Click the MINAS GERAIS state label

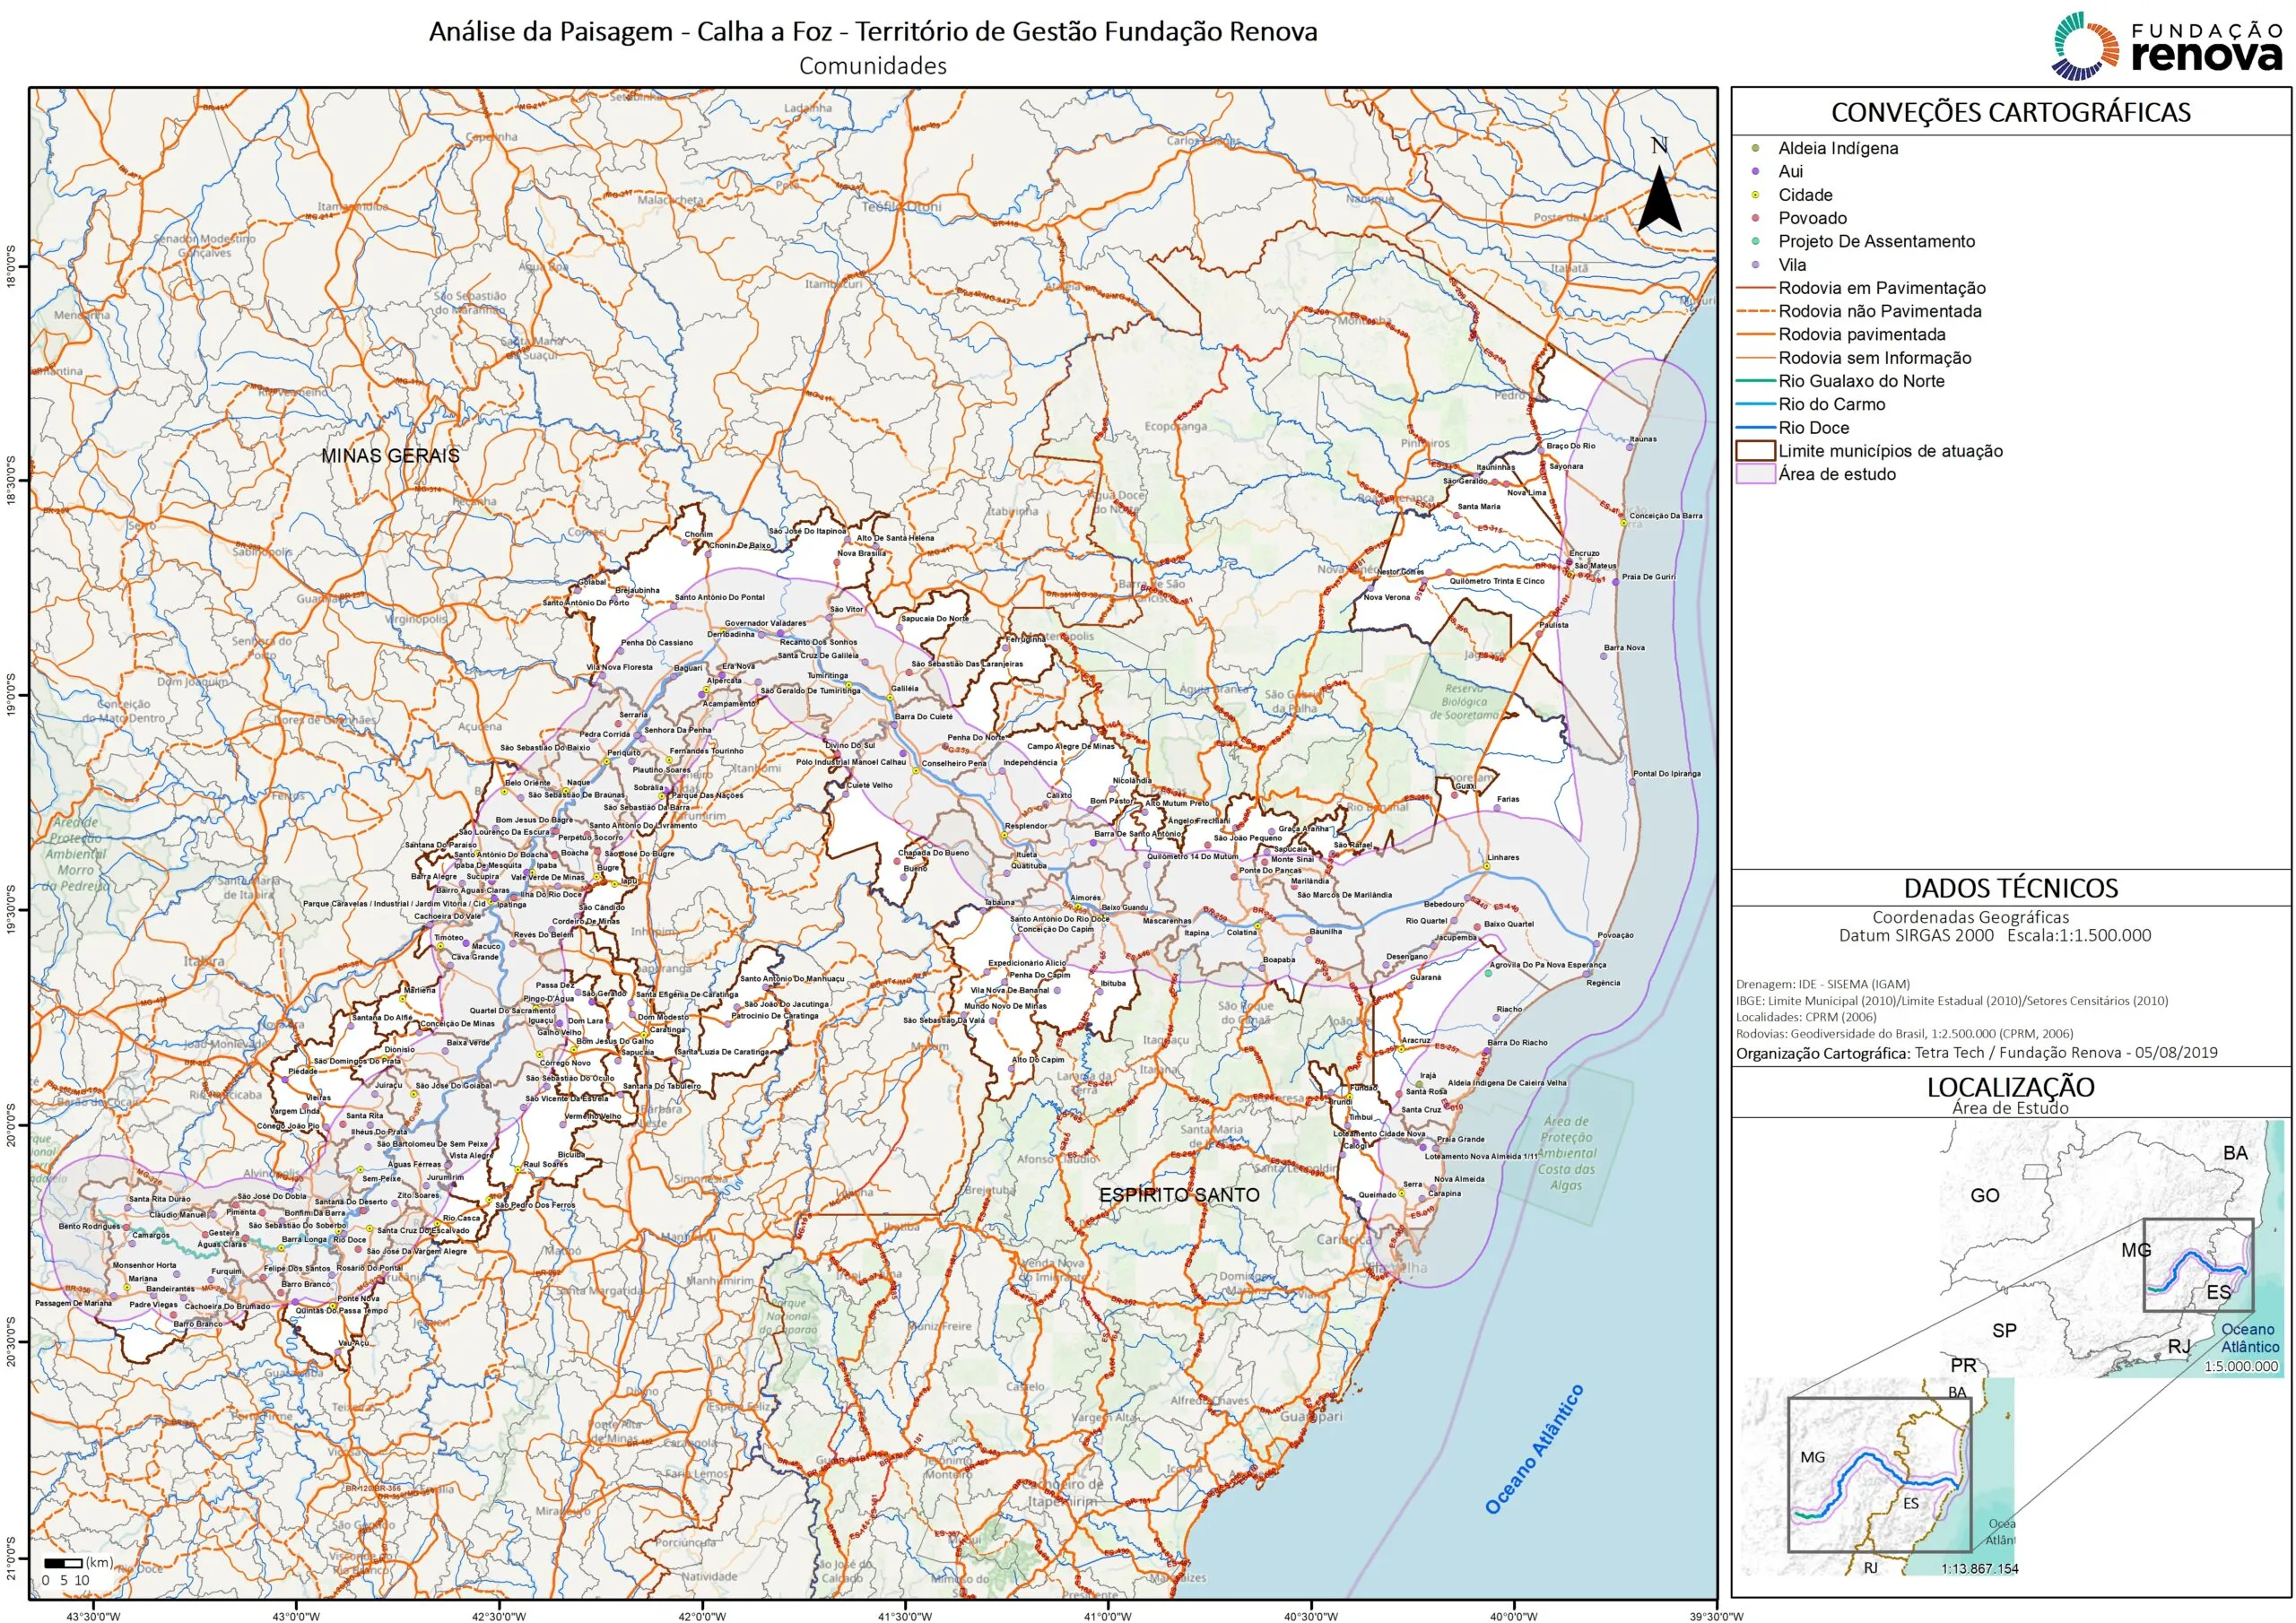[390, 455]
